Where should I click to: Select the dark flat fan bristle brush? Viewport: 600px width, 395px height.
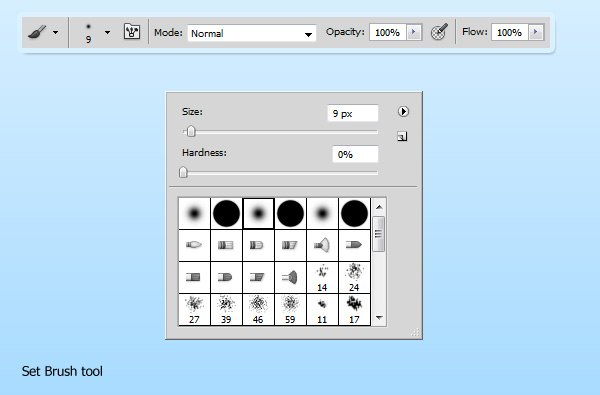coord(290,277)
